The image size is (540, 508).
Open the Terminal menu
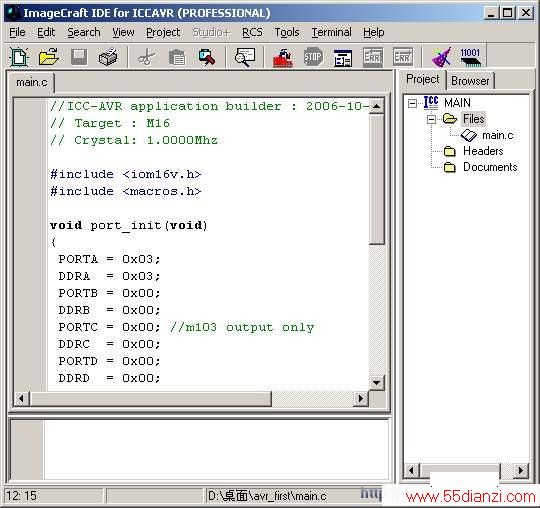[331, 32]
